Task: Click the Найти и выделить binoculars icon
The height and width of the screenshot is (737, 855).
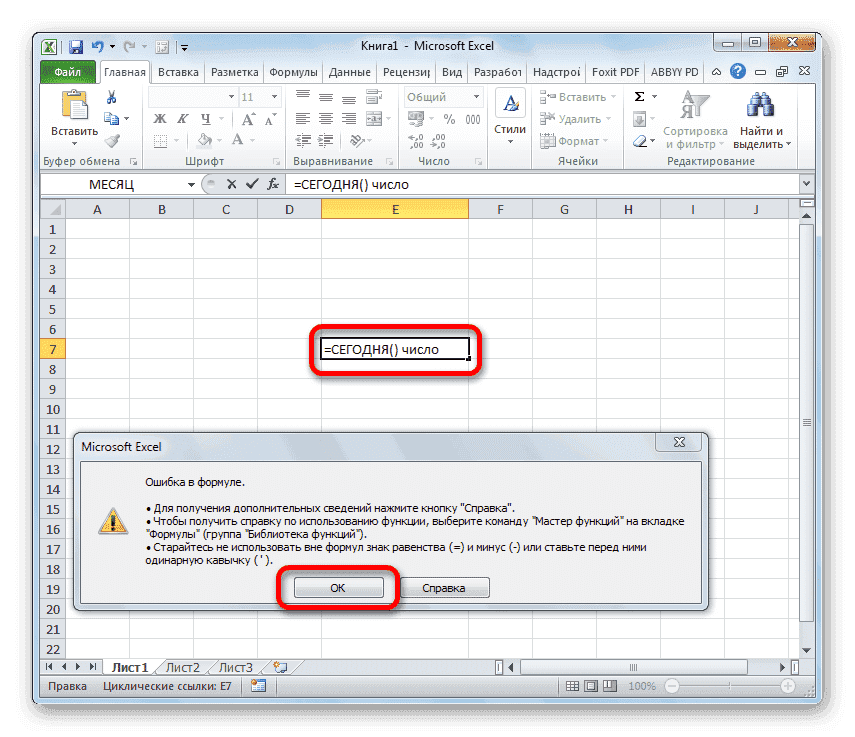Action: pyautogui.click(x=761, y=105)
